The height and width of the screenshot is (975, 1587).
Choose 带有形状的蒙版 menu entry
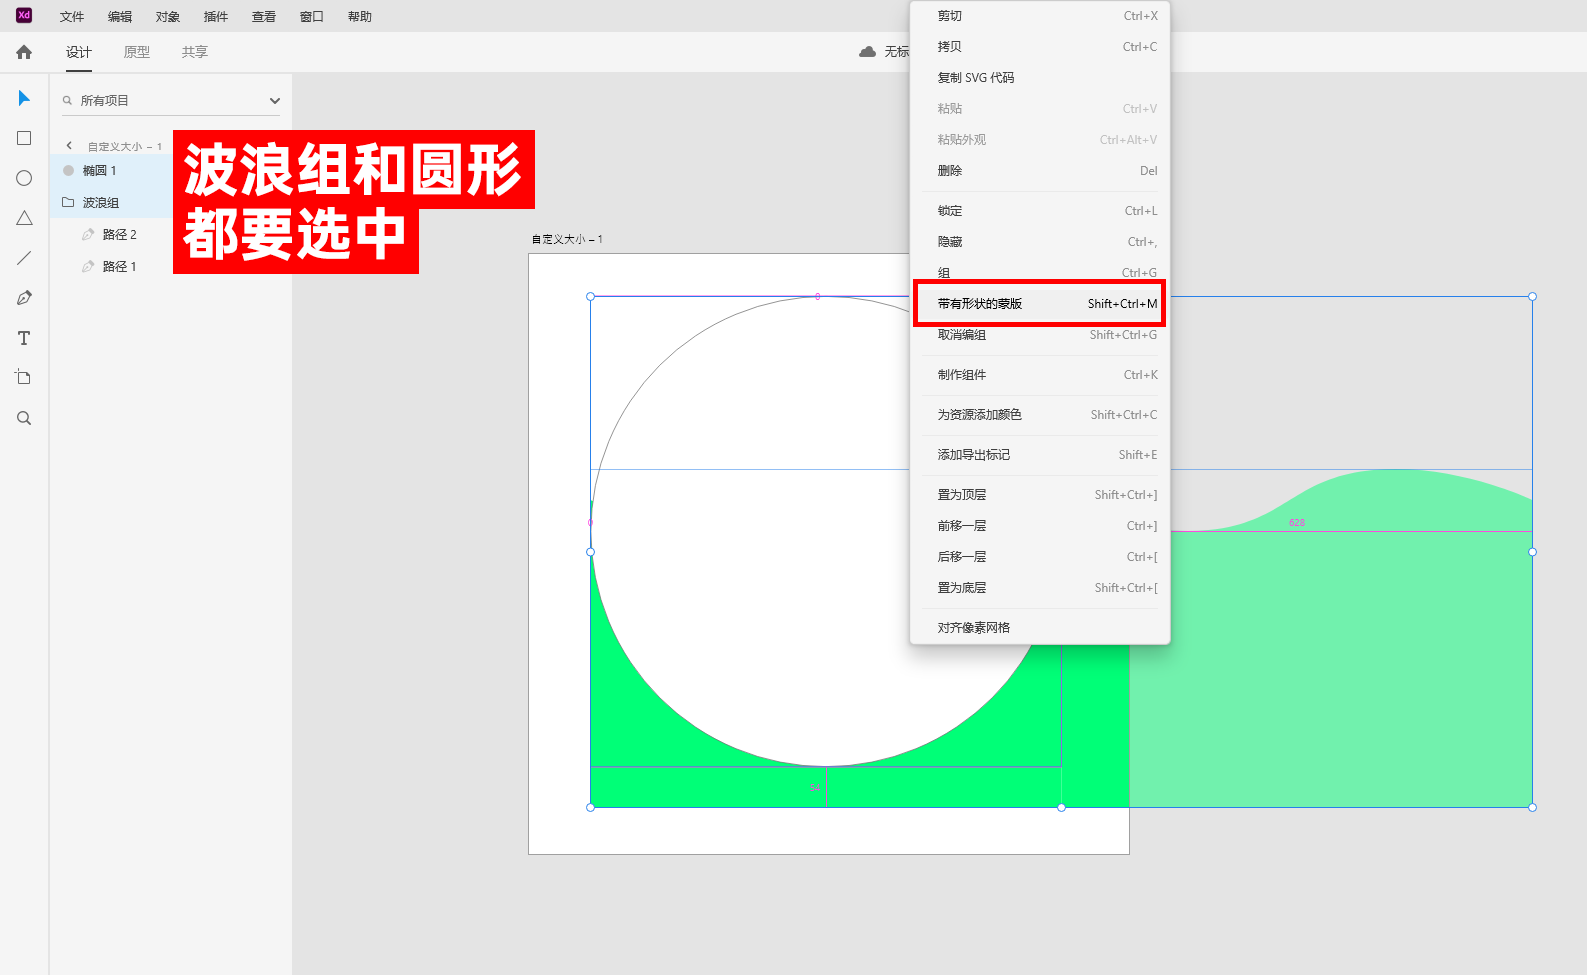(1040, 304)
